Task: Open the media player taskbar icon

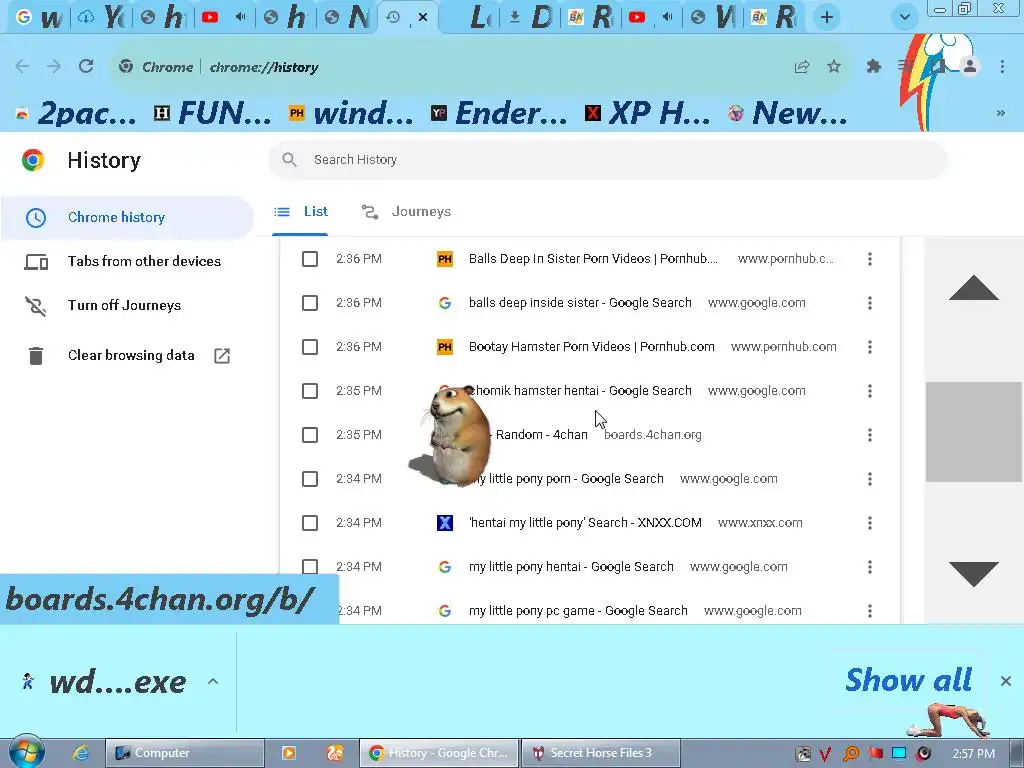Action: pos(288,753)
